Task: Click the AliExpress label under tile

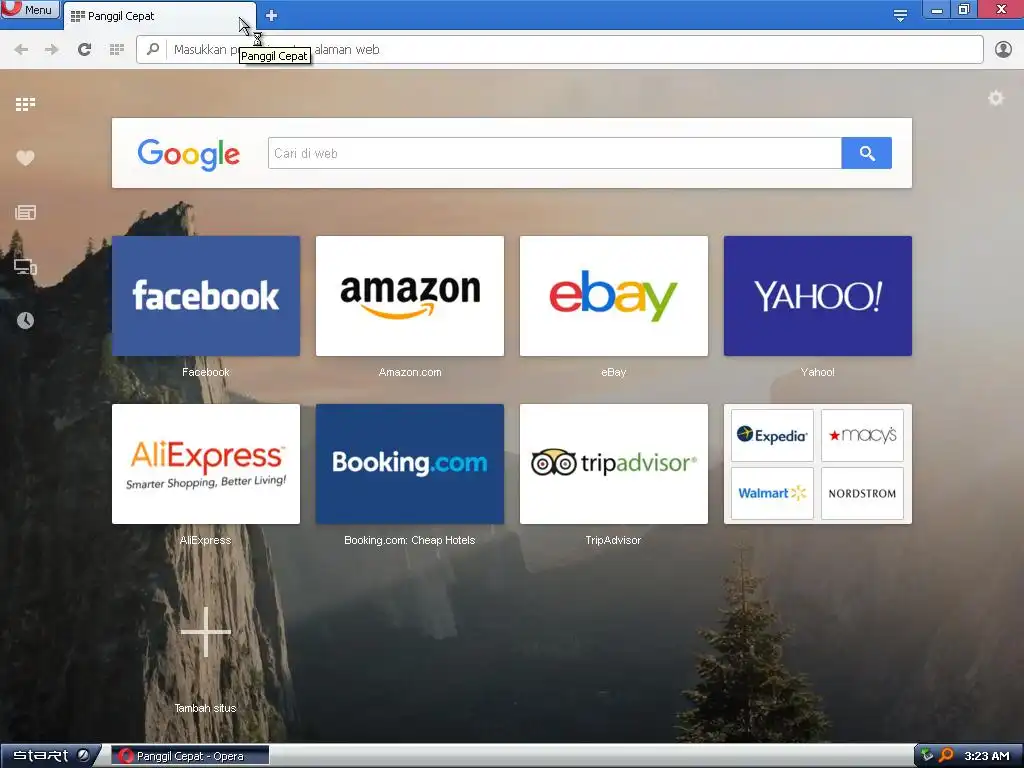Action: (x=206, y=540)
